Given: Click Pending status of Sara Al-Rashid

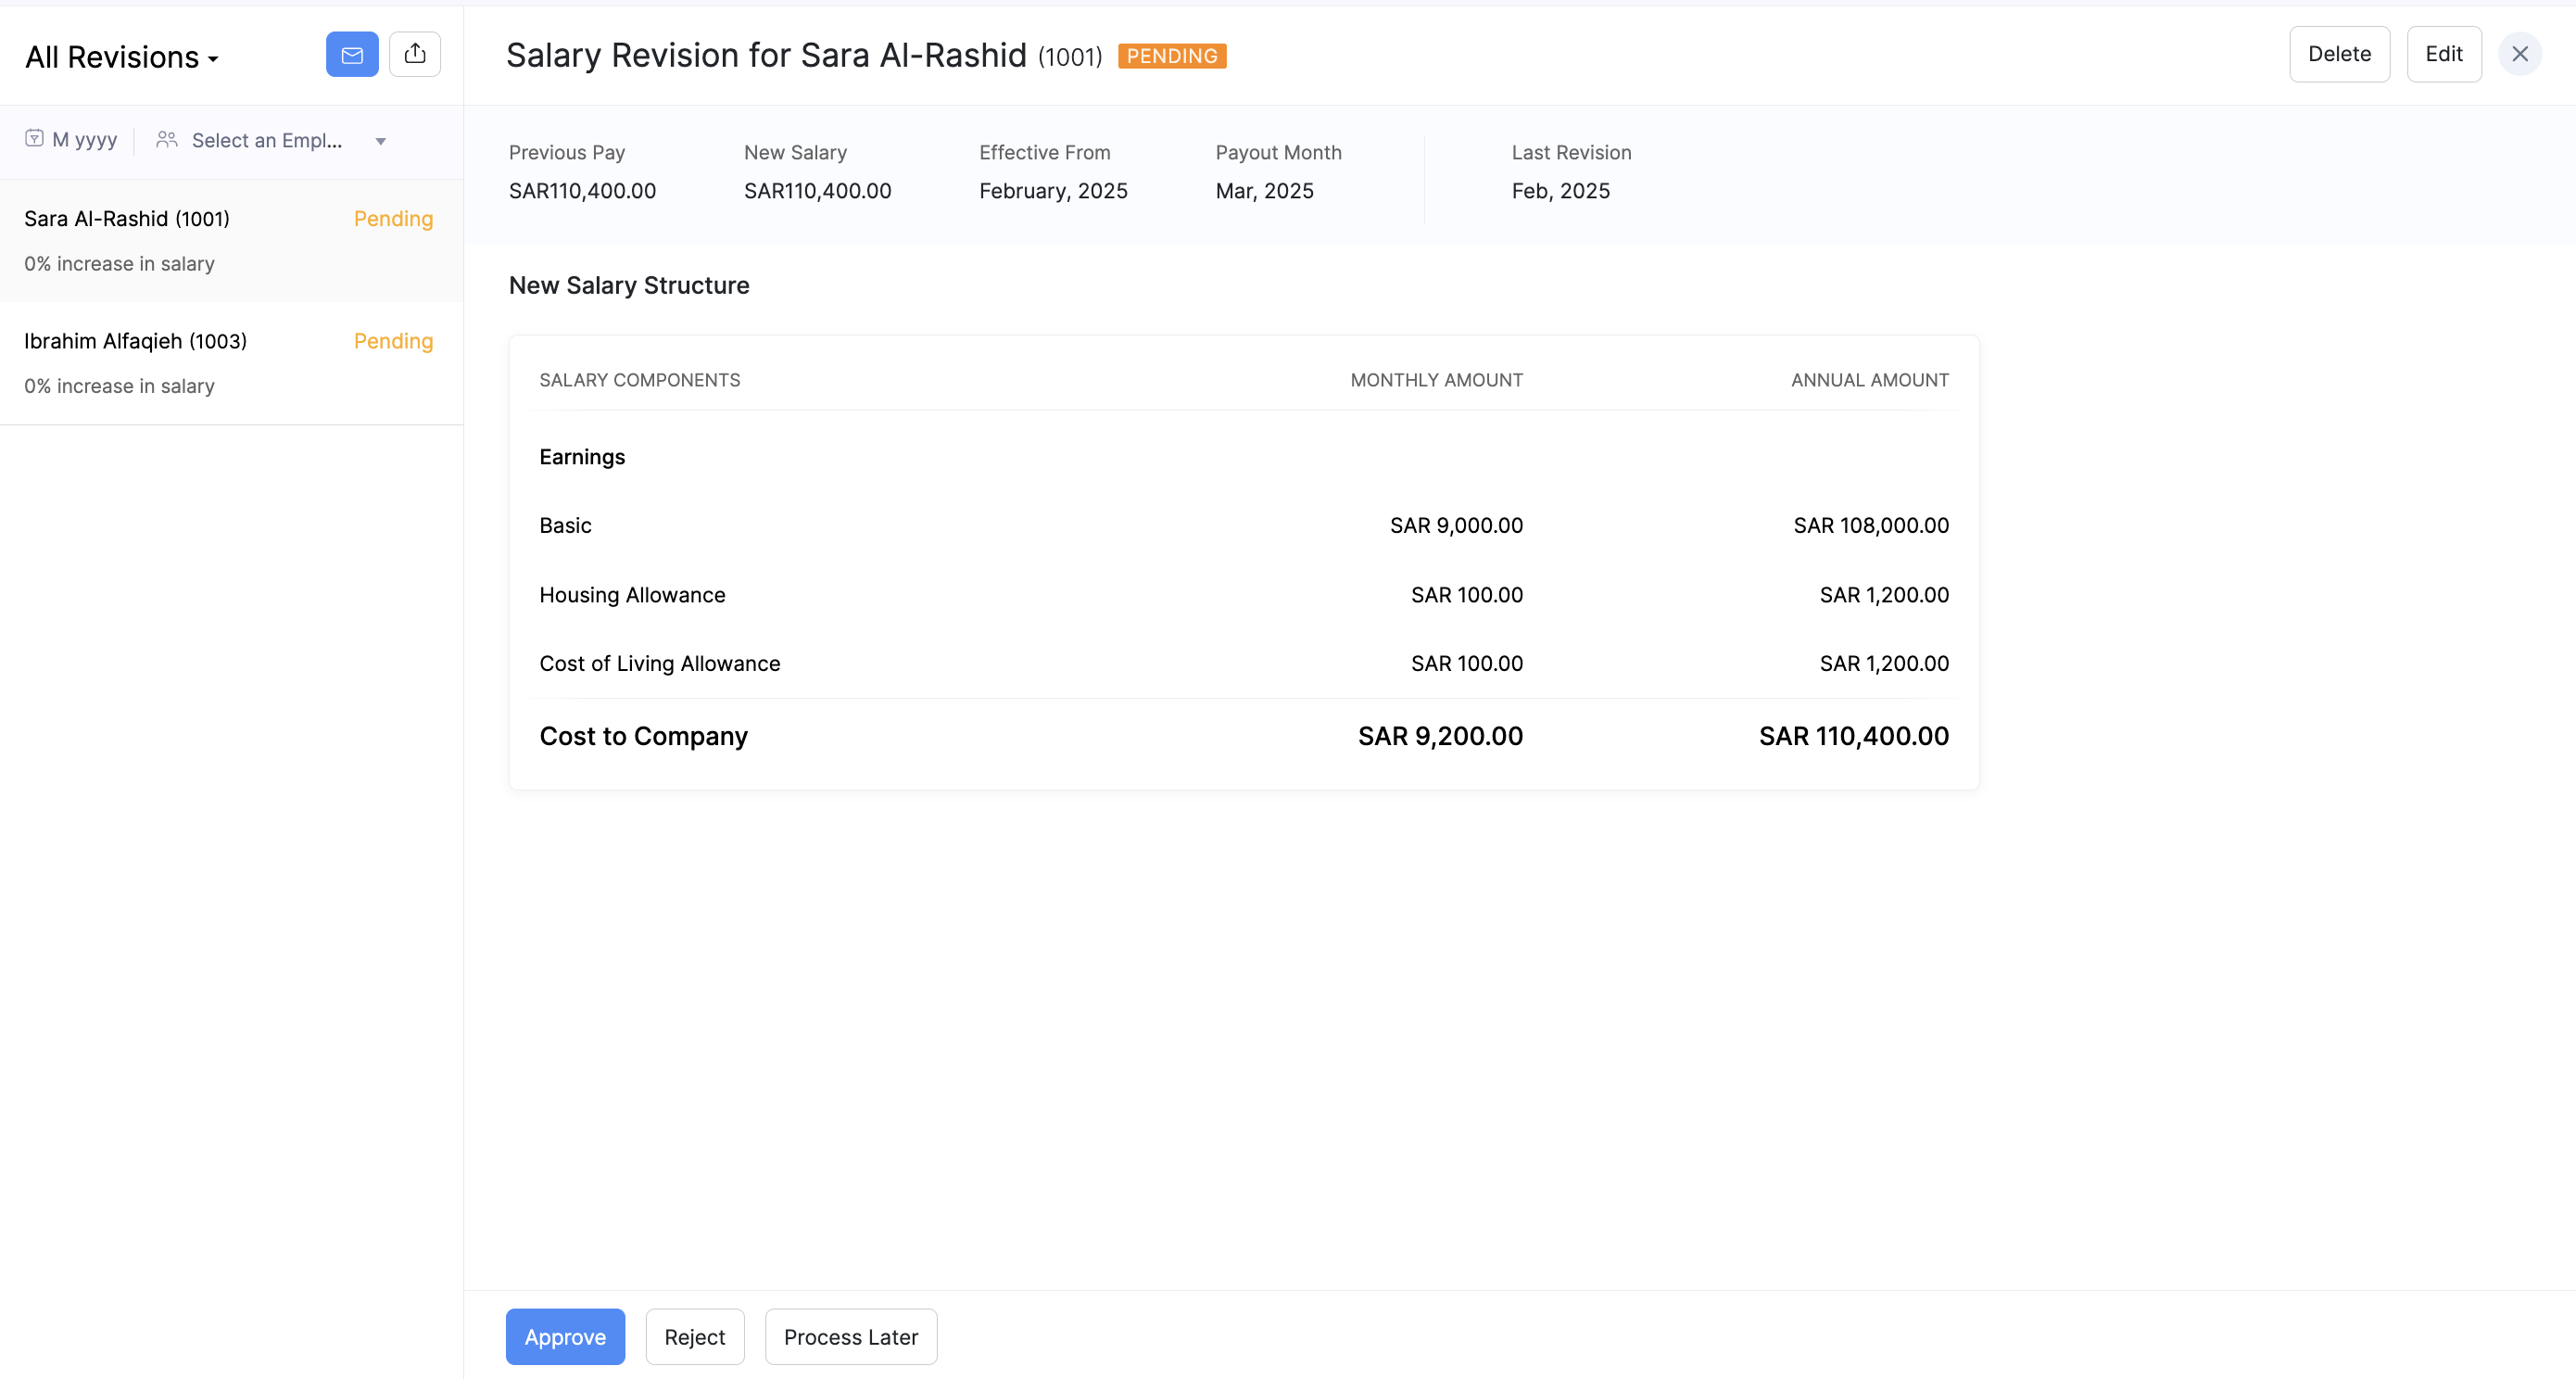Looking at the screenshot, I should coord(393,219).
